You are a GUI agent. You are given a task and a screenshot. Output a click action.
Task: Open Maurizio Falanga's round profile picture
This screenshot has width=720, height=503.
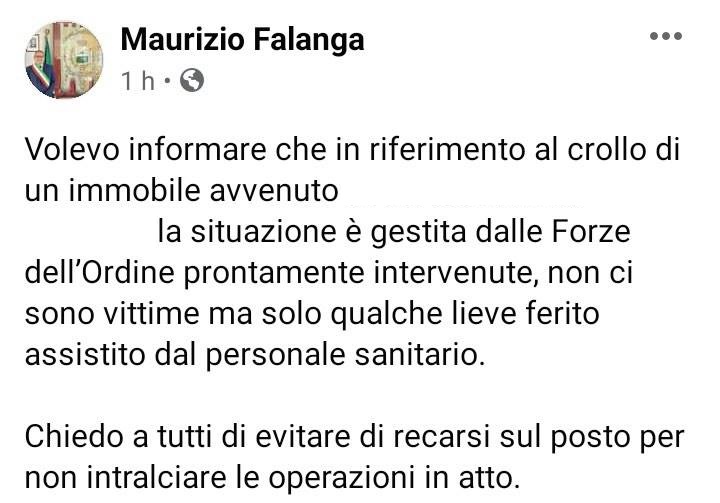64,60
